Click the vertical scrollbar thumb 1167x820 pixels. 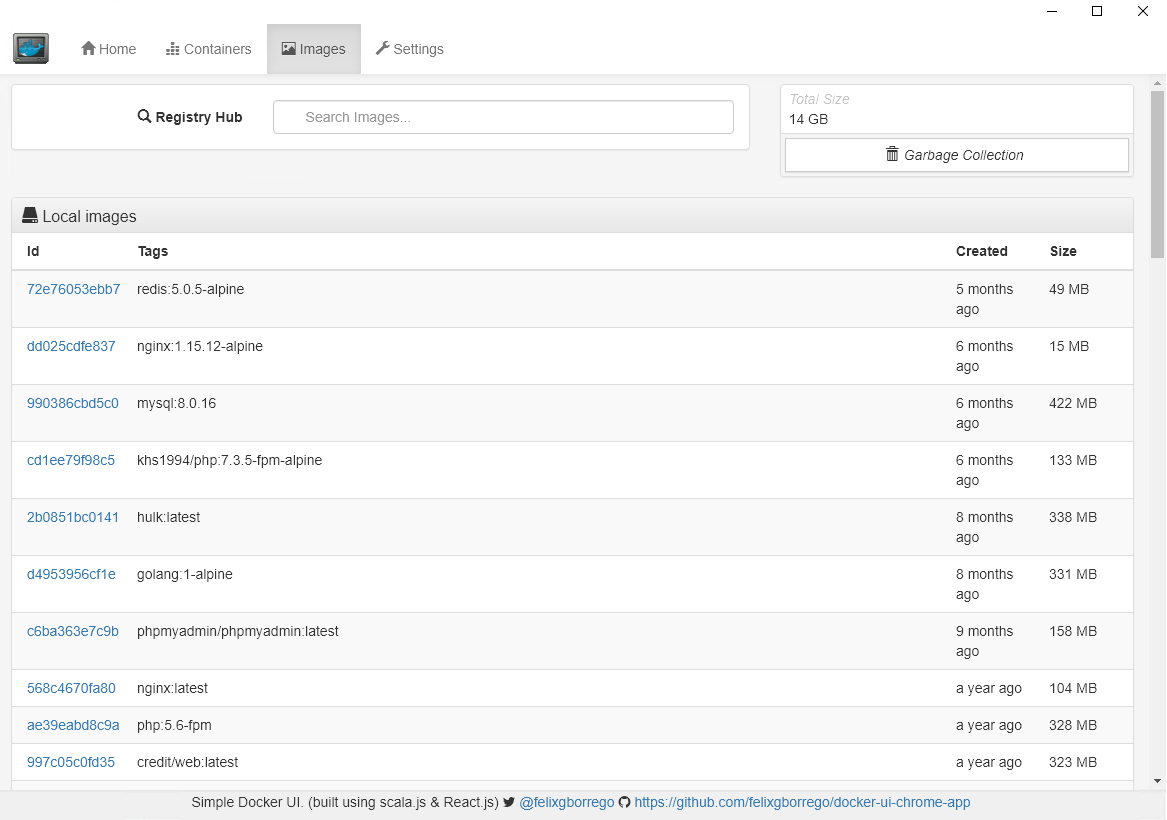point(1157,175)
